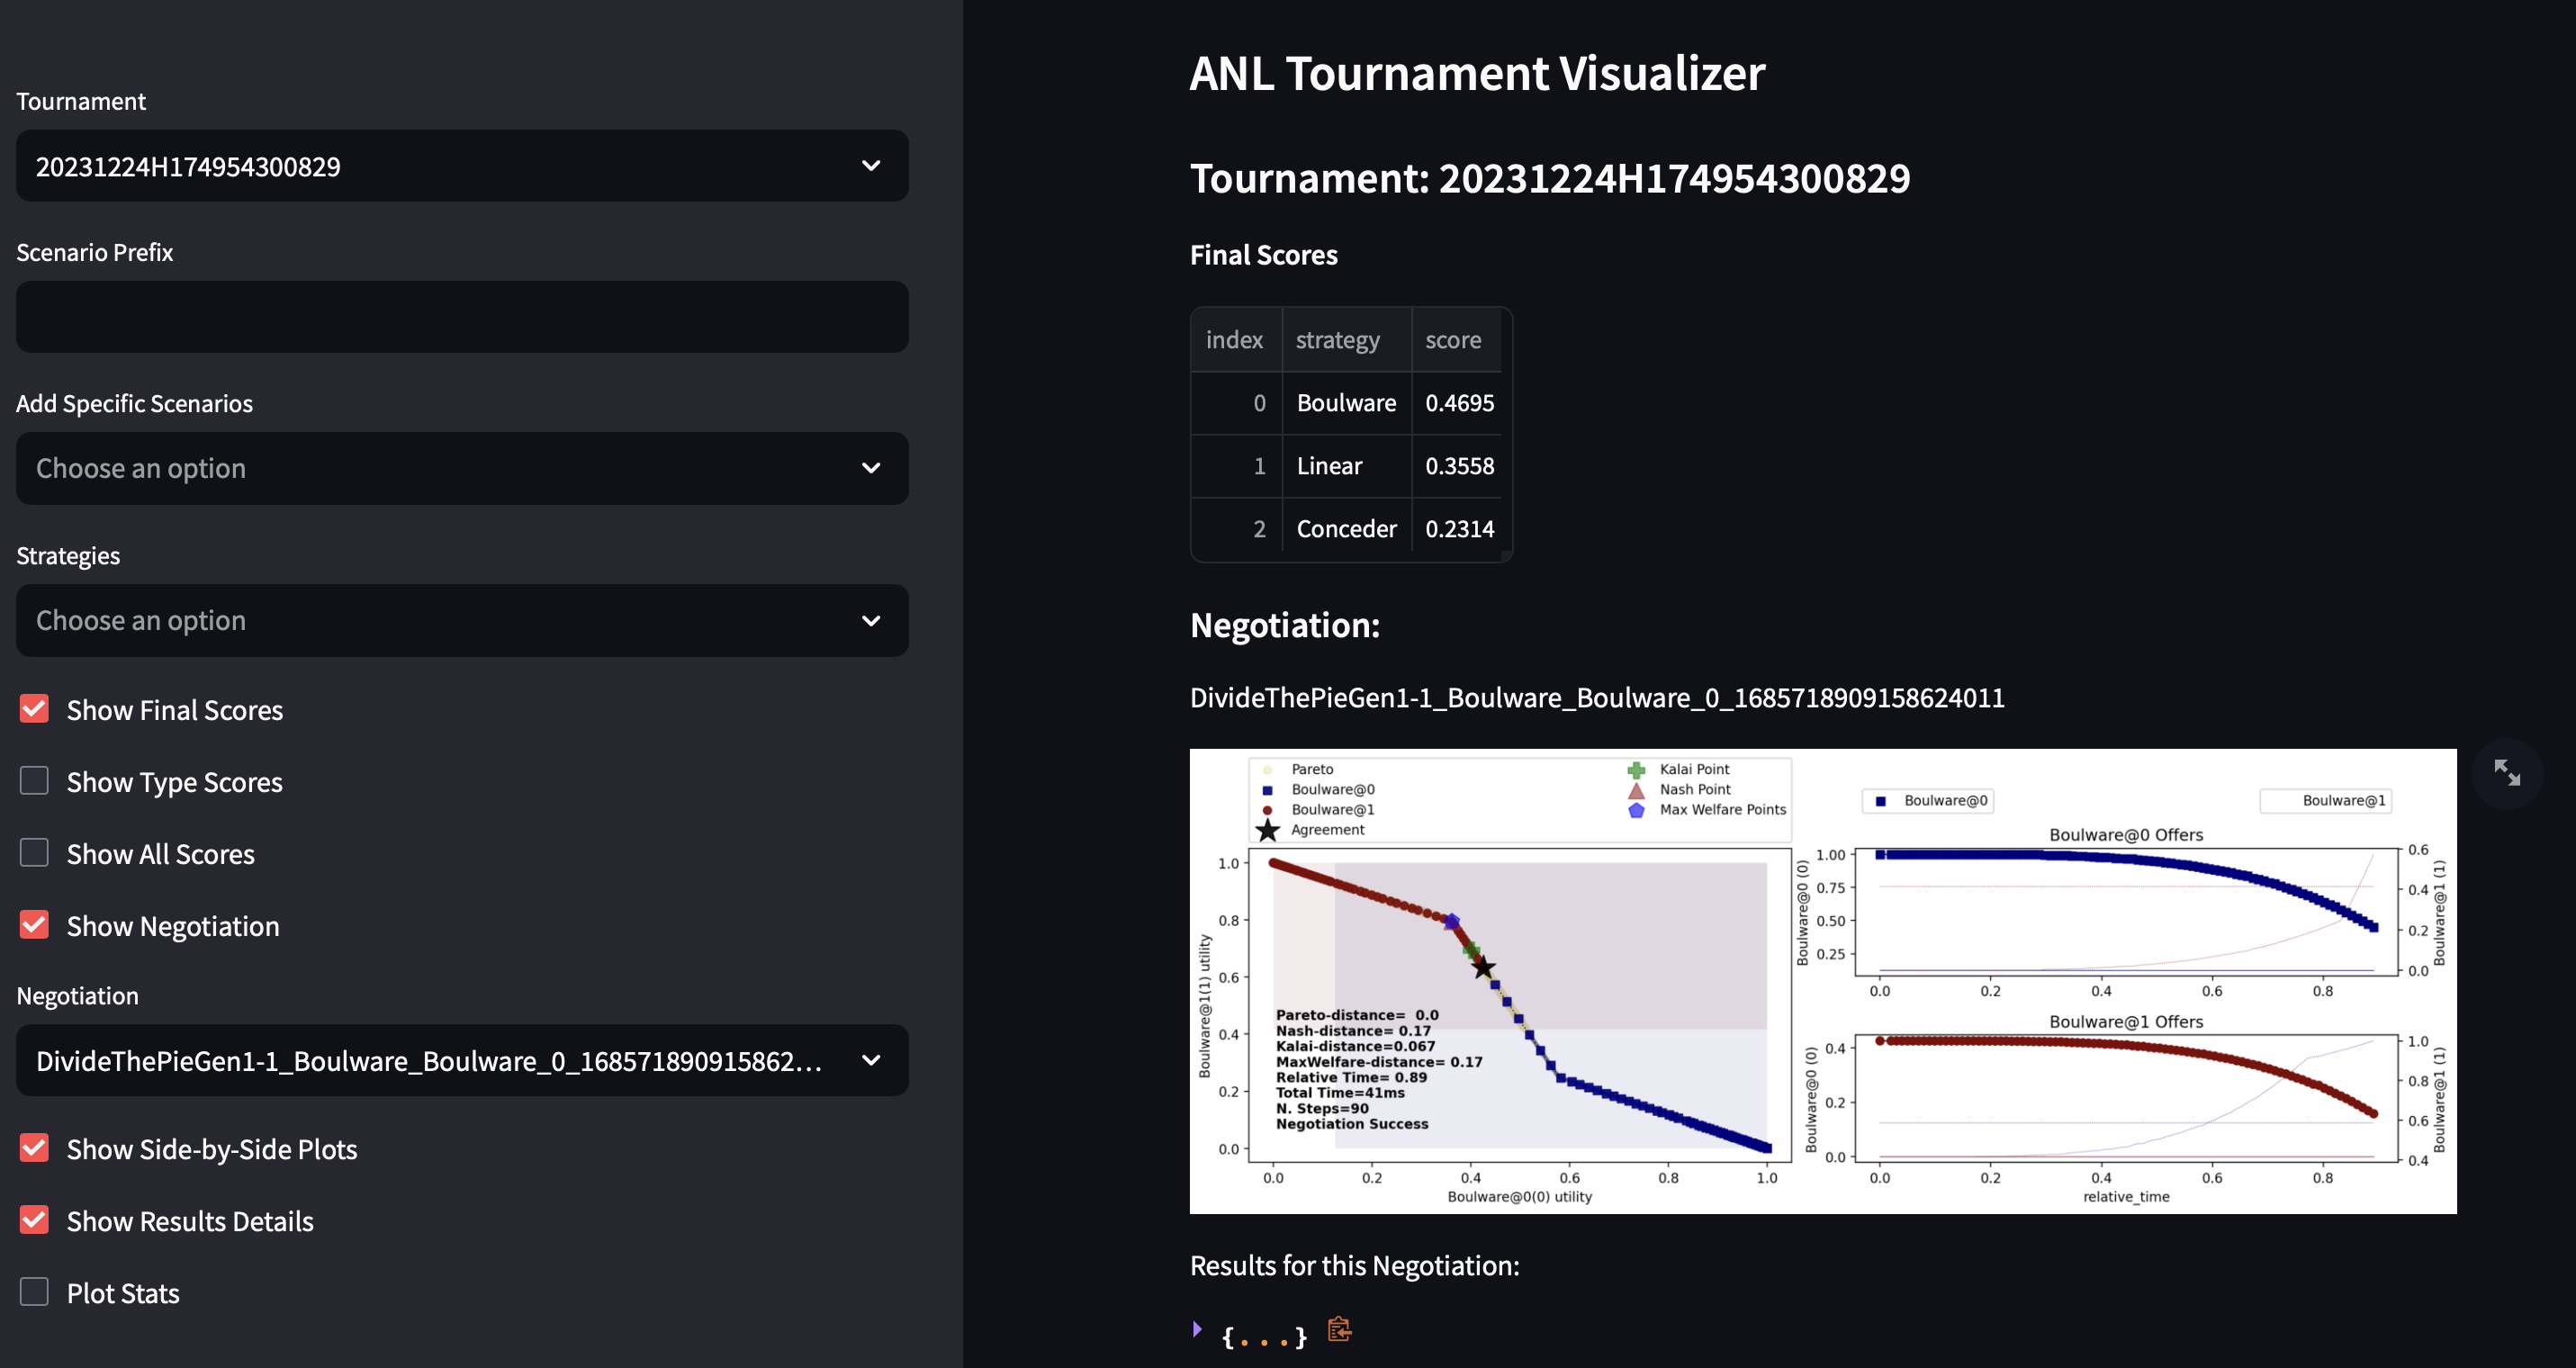Image resolution: width=2576 pixels, height=1368 pixels.
Task: Click the negotiation plot image
Action: point(1822,982)
